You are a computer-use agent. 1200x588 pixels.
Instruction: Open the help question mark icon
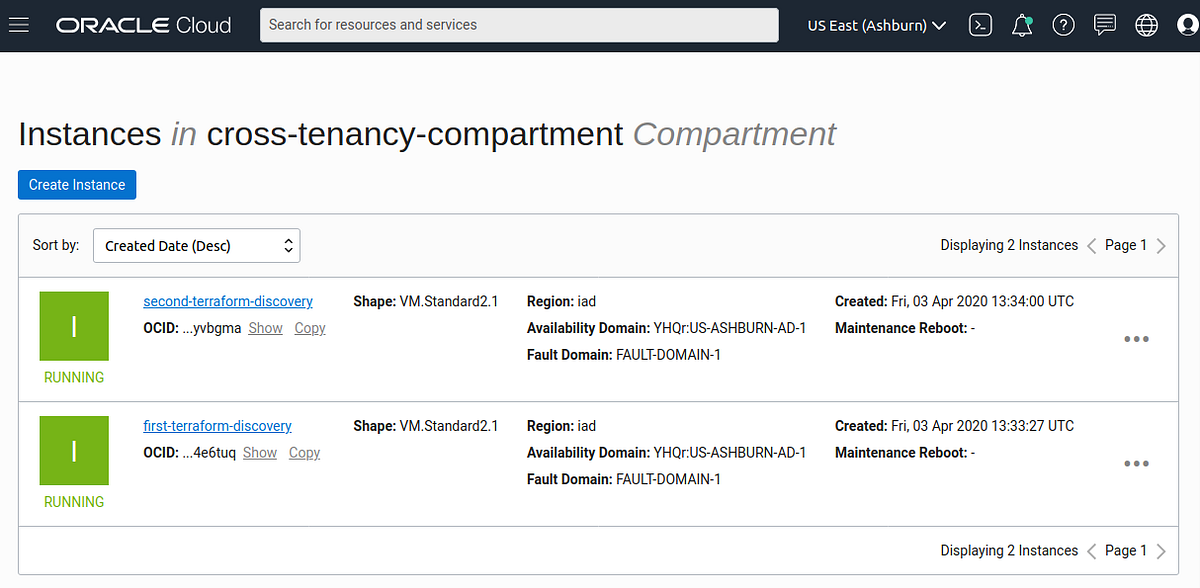coord(1063,25)
